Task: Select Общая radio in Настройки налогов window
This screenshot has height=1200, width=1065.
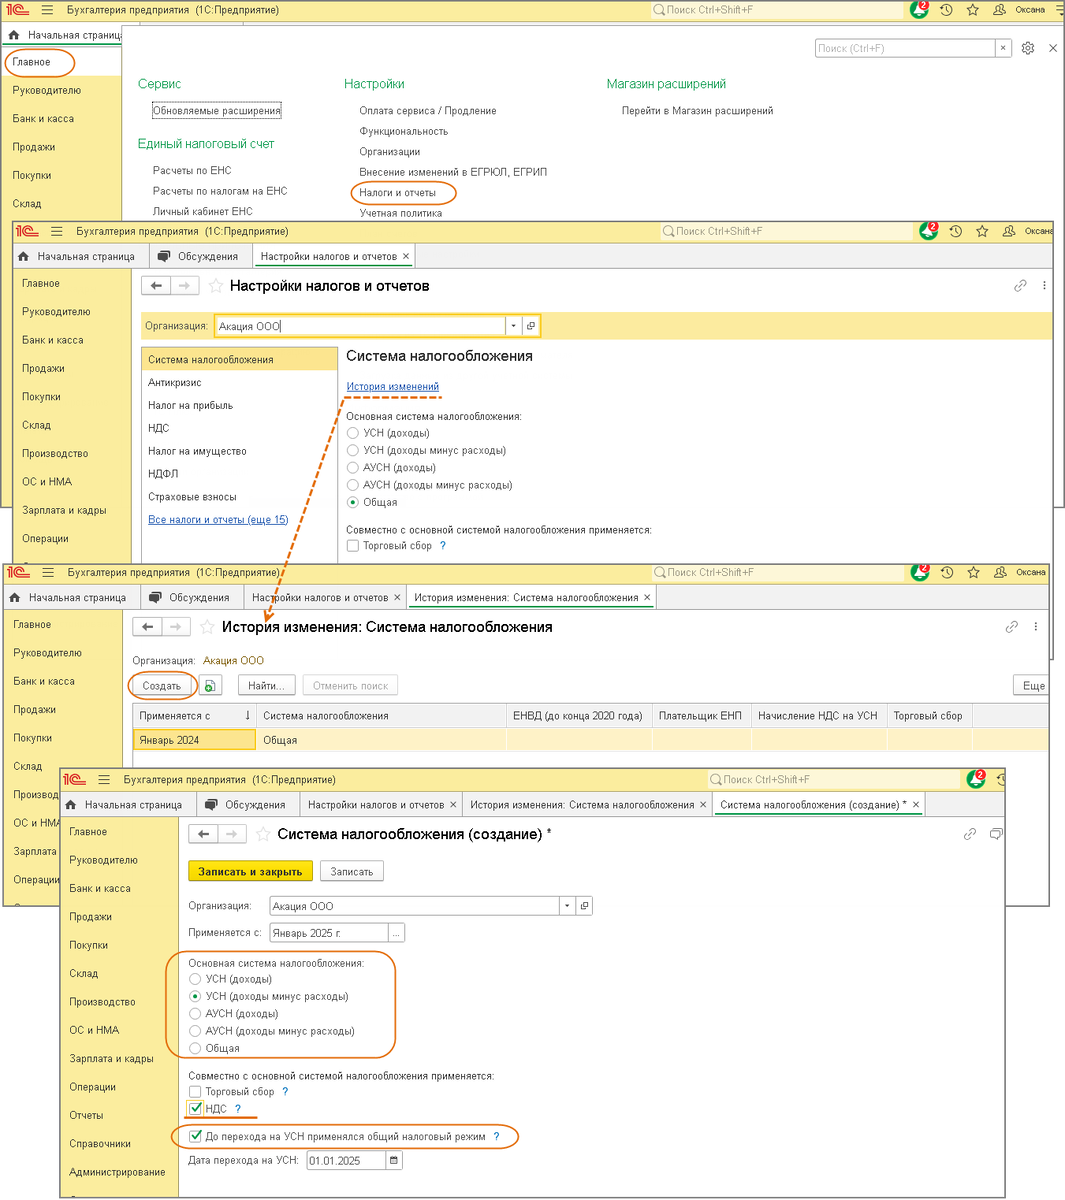Action: click(x=353, y=502)
